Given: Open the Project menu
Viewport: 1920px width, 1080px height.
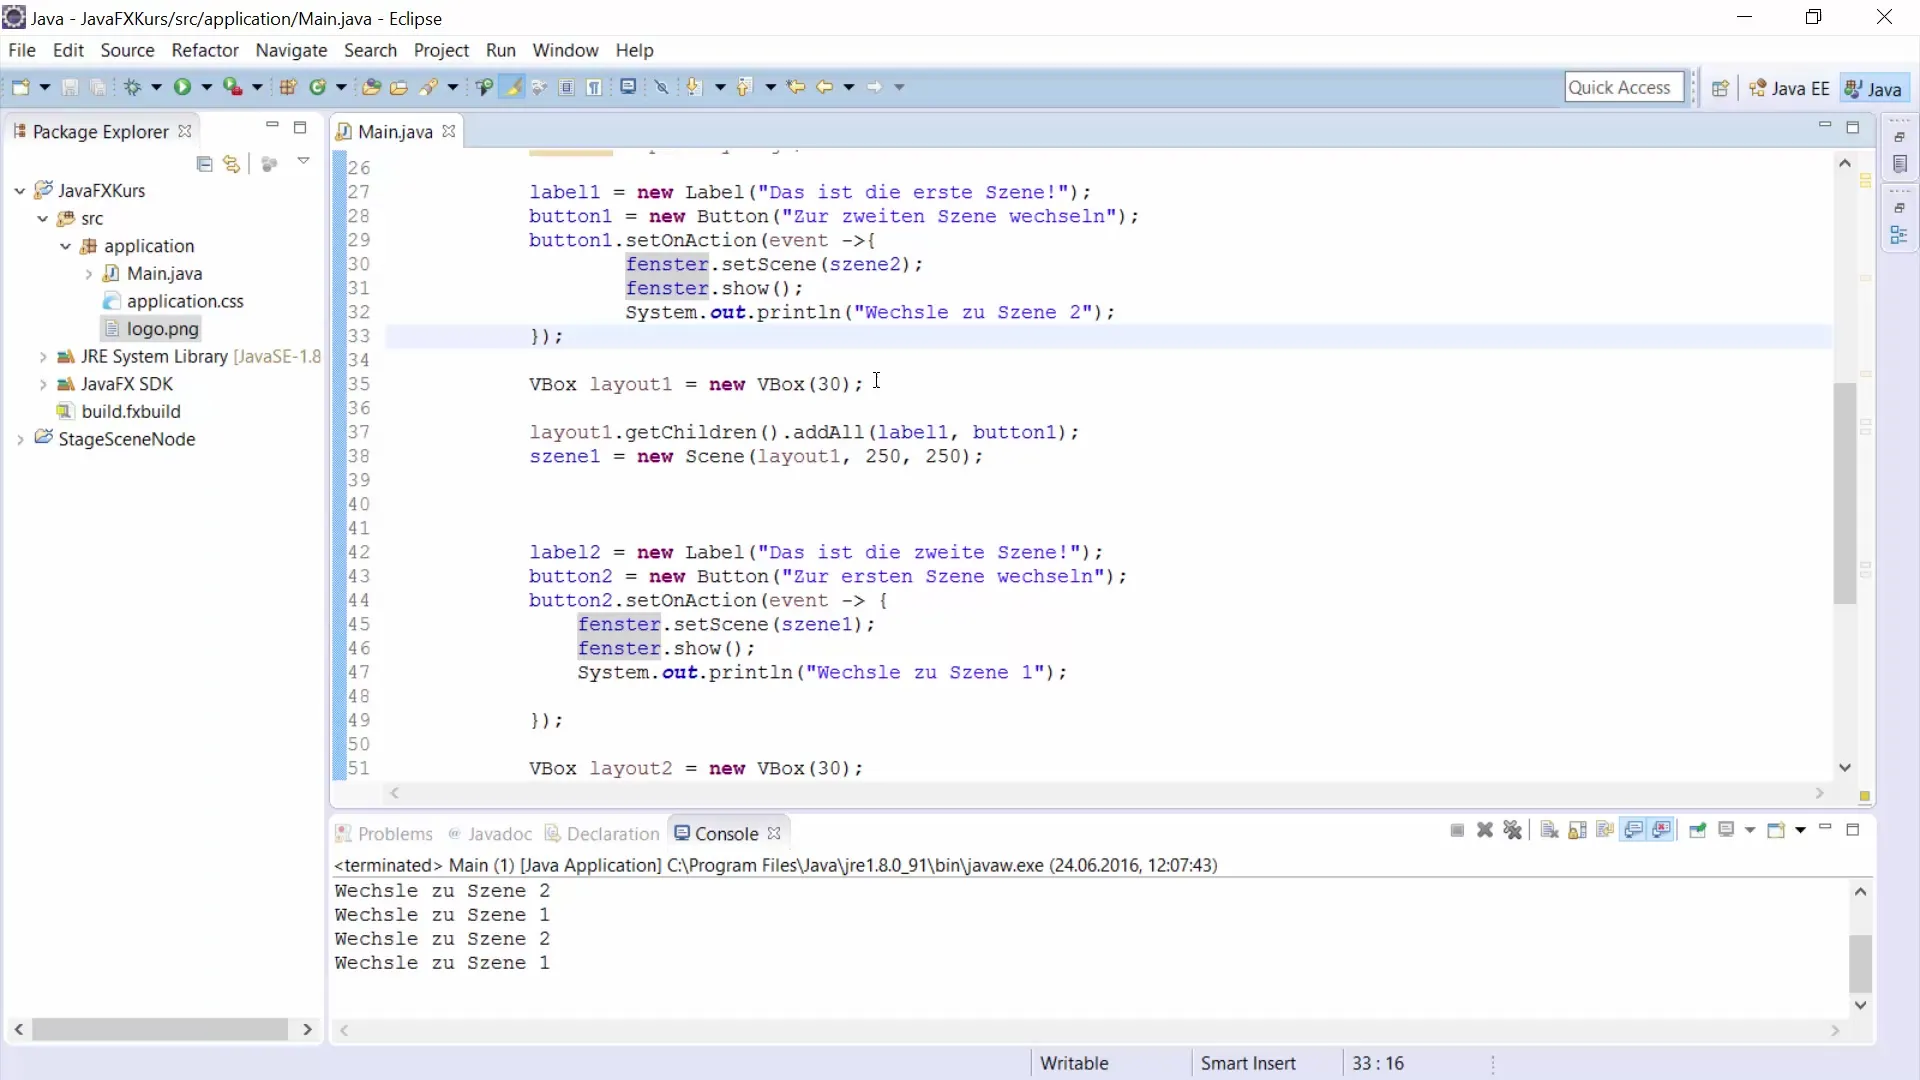Looking at the screenshot, I should (441, 50).
